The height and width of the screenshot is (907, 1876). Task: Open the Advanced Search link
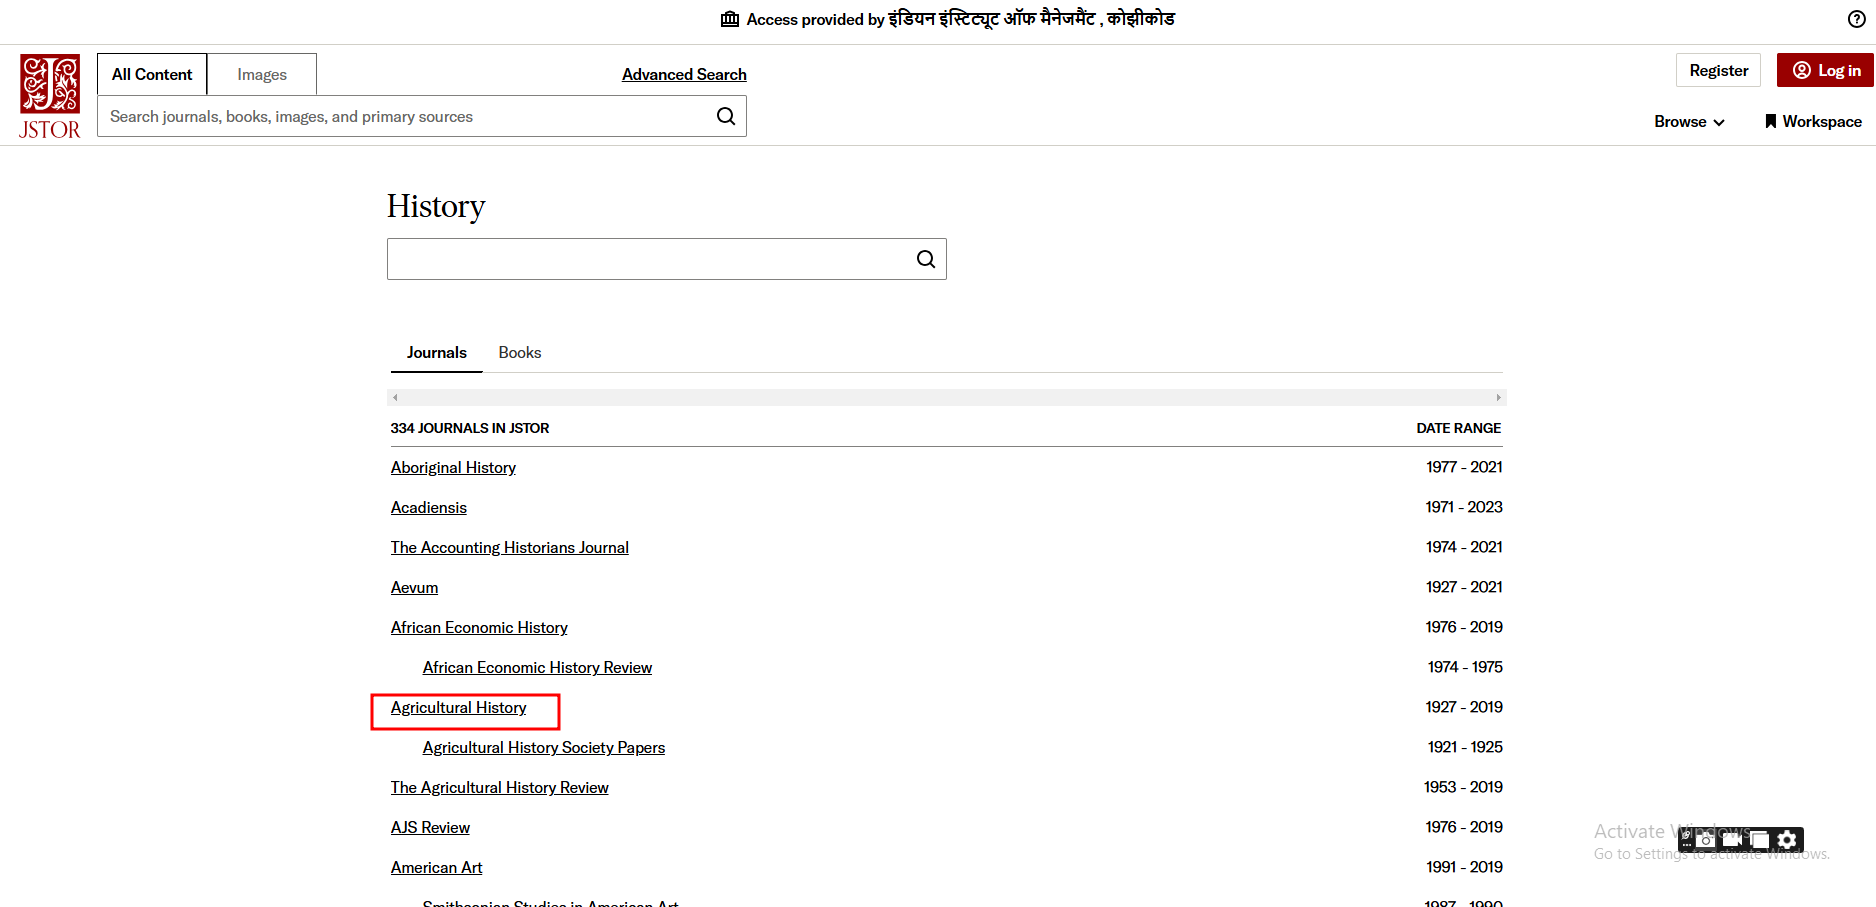pos(684,74)
